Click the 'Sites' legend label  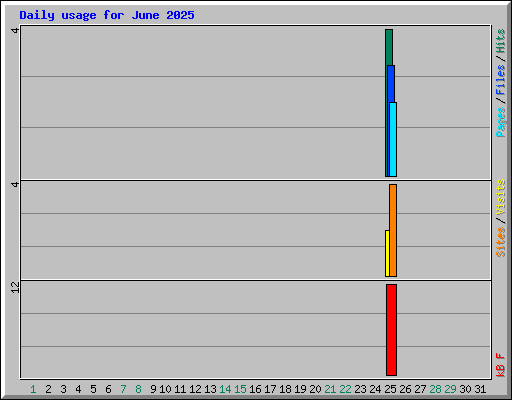[x=500, y=242]
